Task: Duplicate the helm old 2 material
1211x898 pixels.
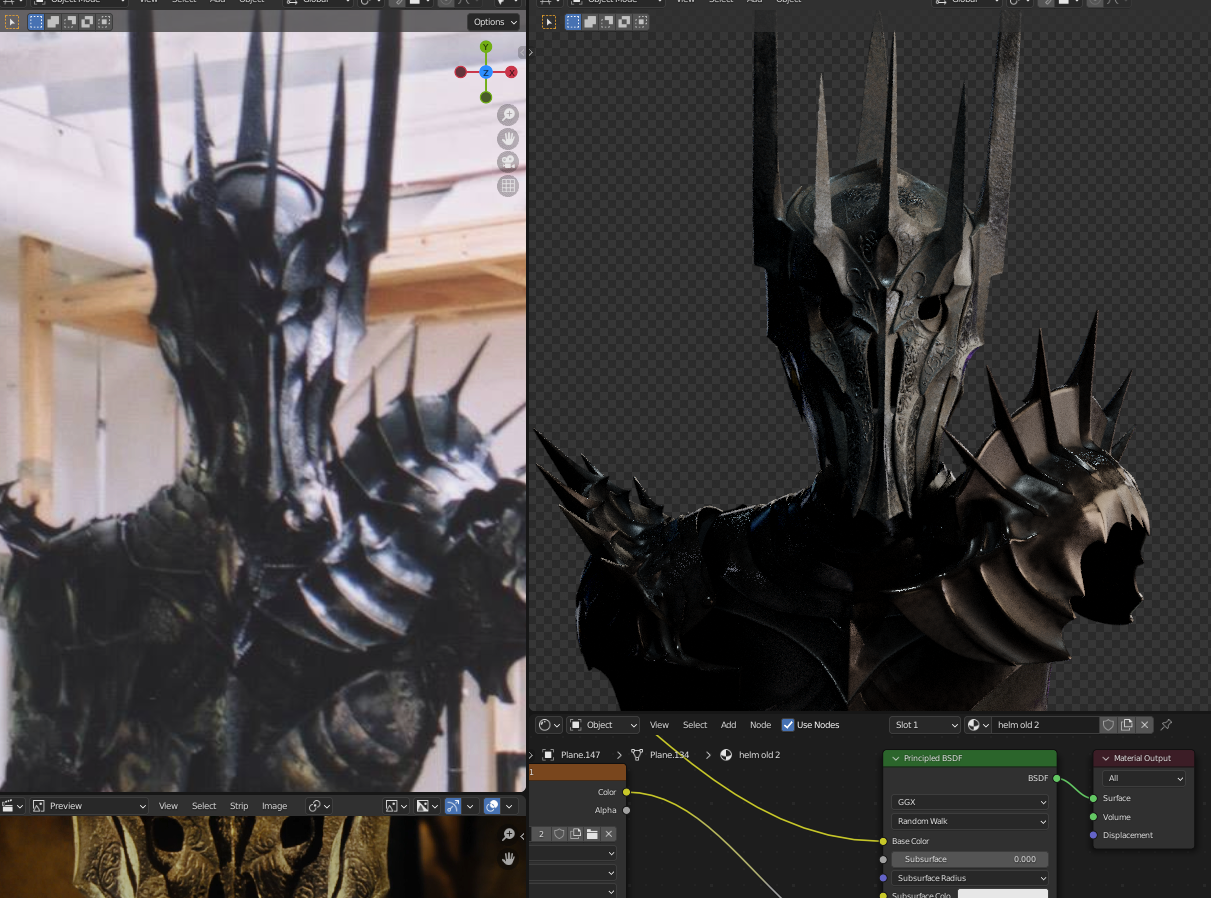Action: (x=1127, y=725)
